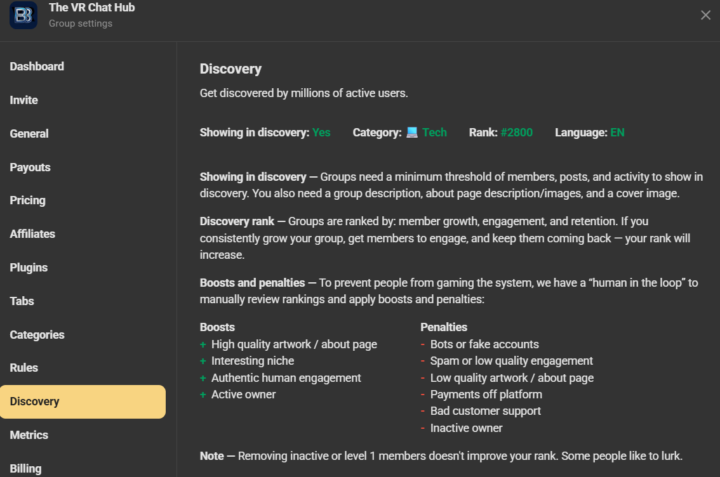Viewport: 720px width, 477px height.
Task: Click the green 'Yes' discovery status
Action: click(x=321, y=133)
